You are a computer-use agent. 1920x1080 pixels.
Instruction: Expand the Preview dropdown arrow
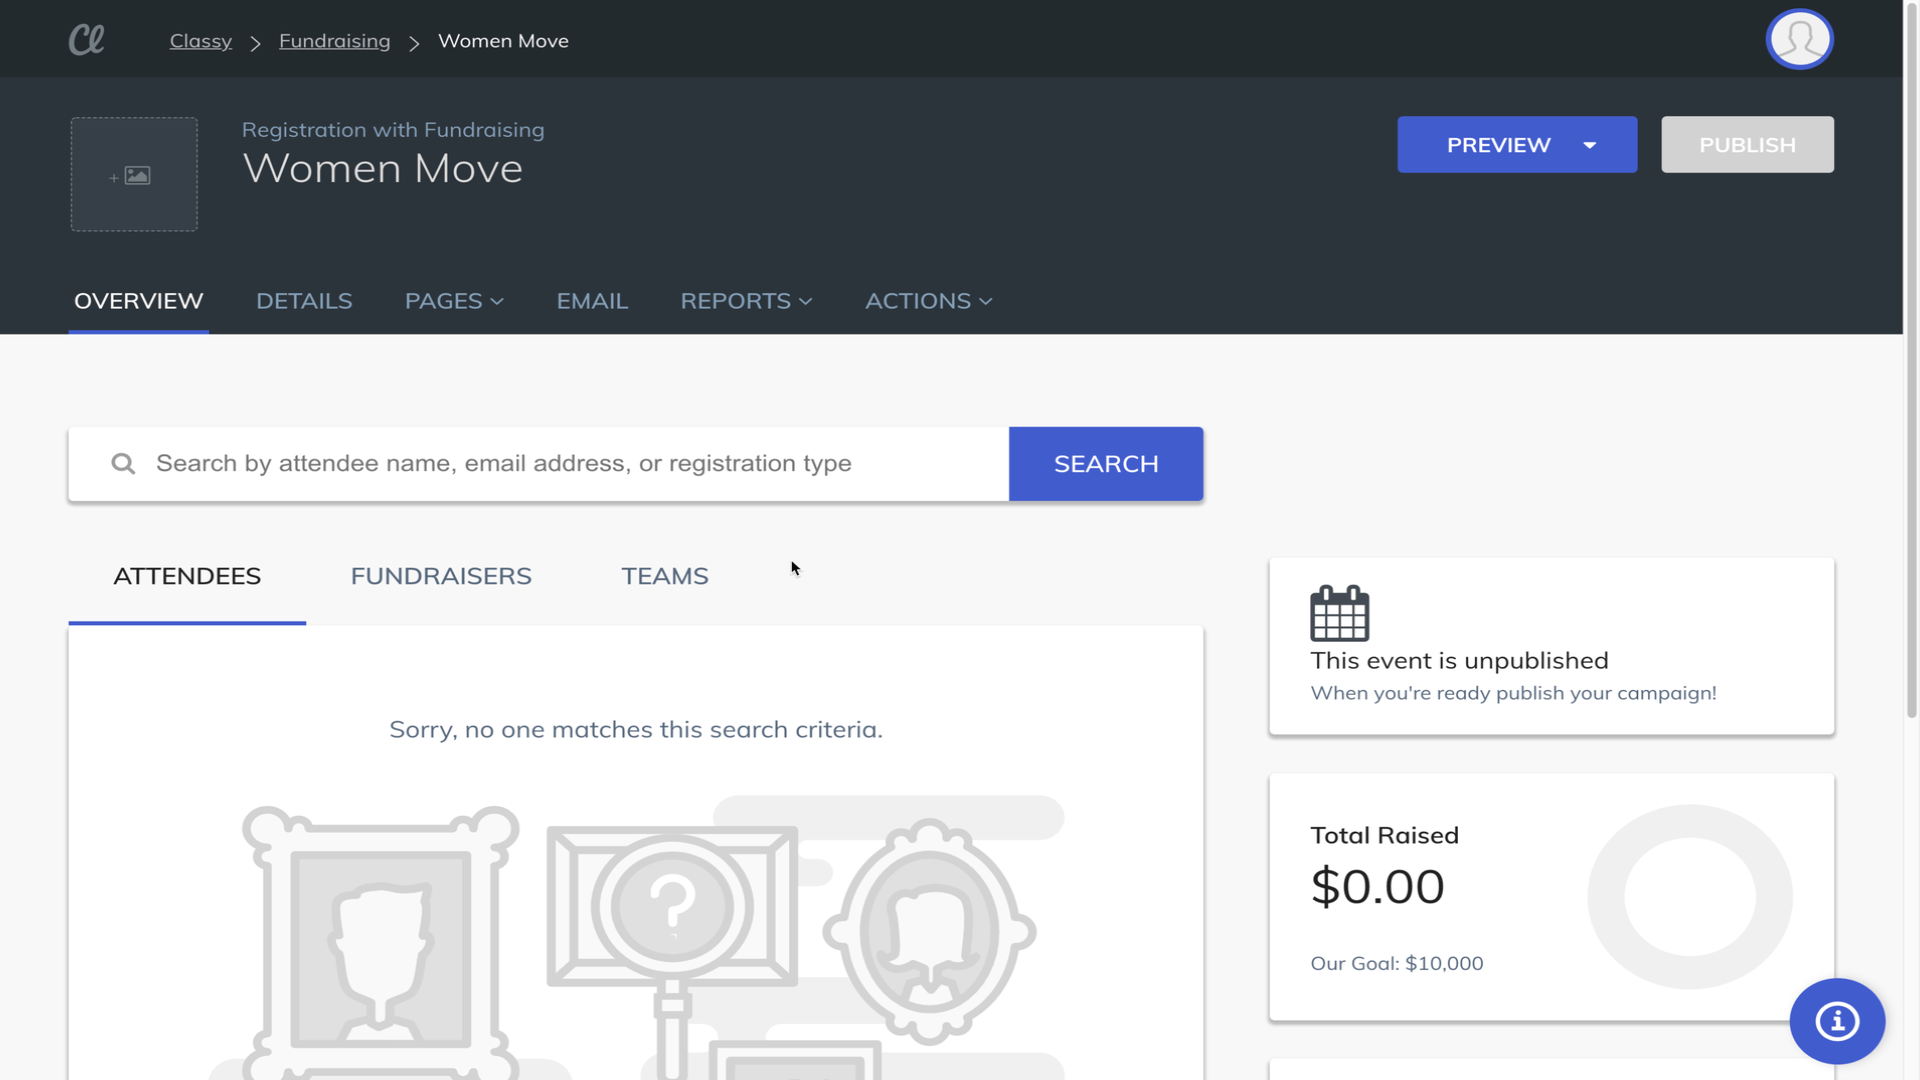pos(1590,145)
